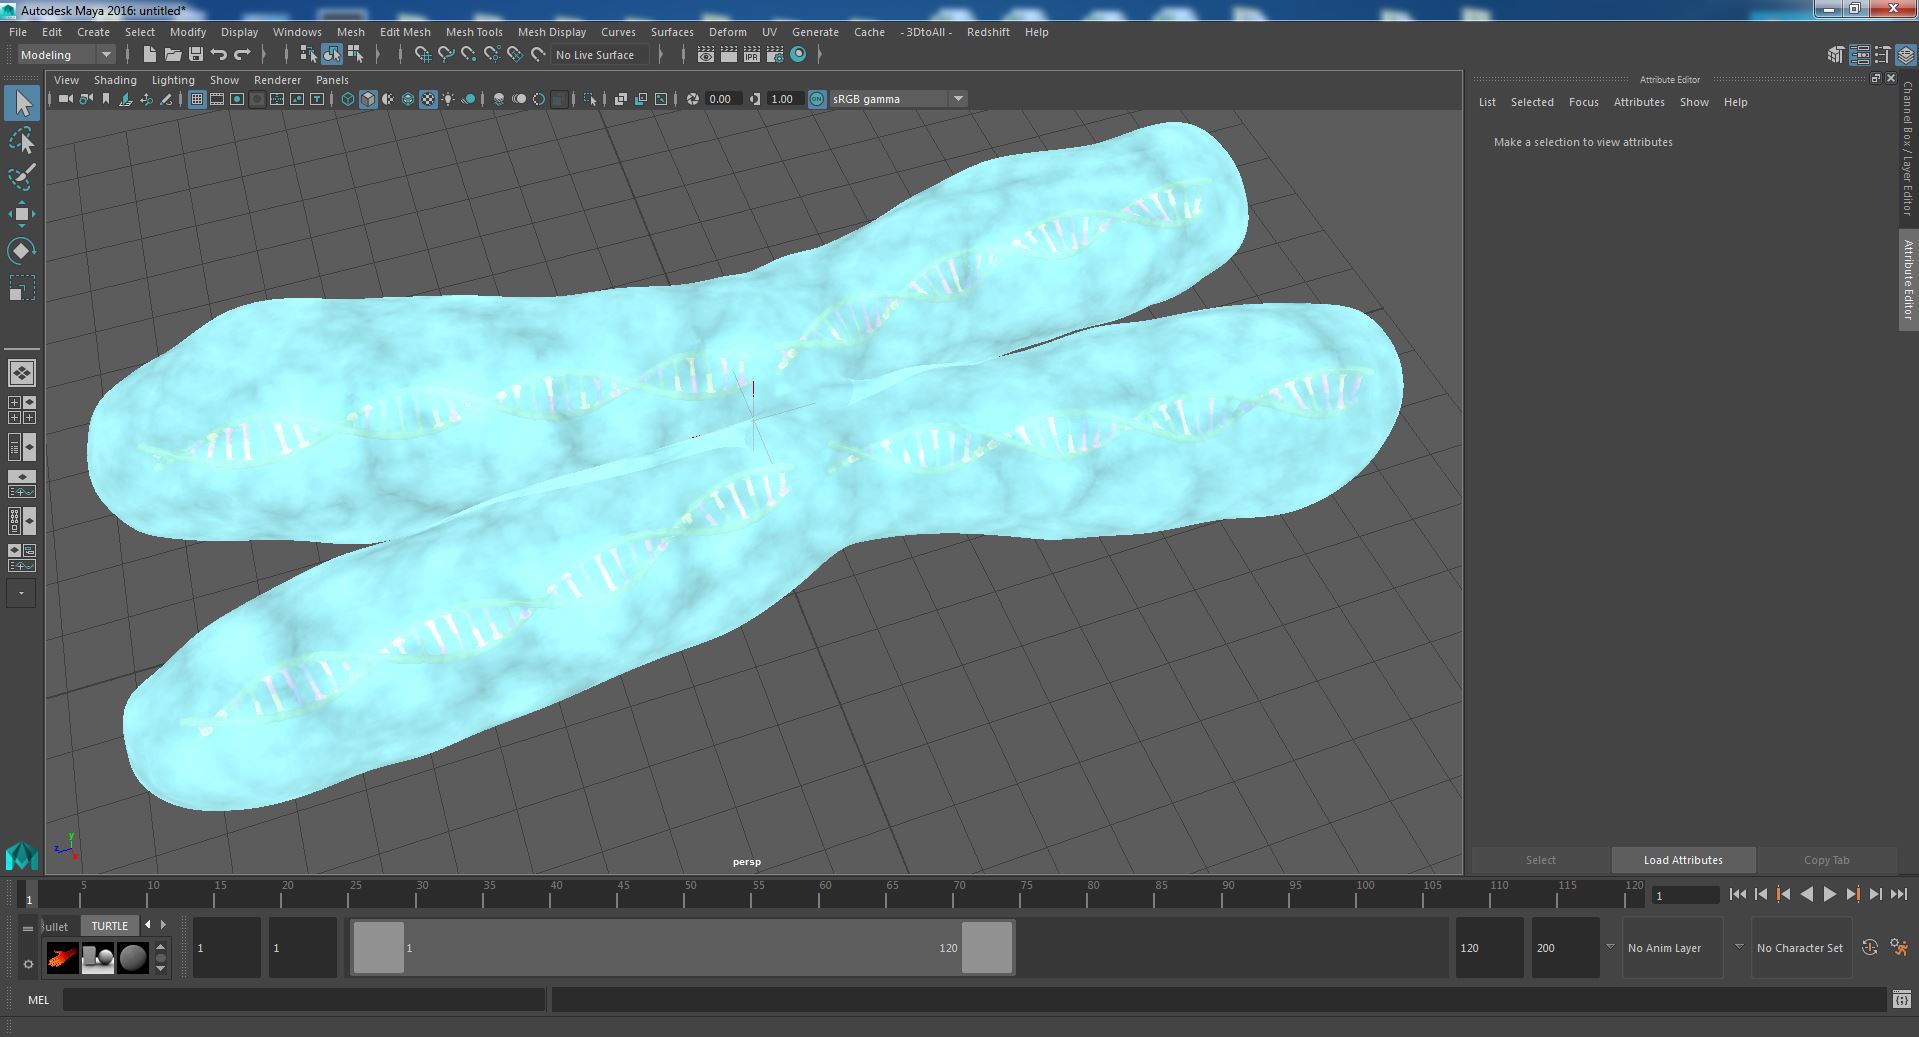Screen dimensions: 1919x1037
Task: Open the shelf options menu icon
Action: (28, 963)
